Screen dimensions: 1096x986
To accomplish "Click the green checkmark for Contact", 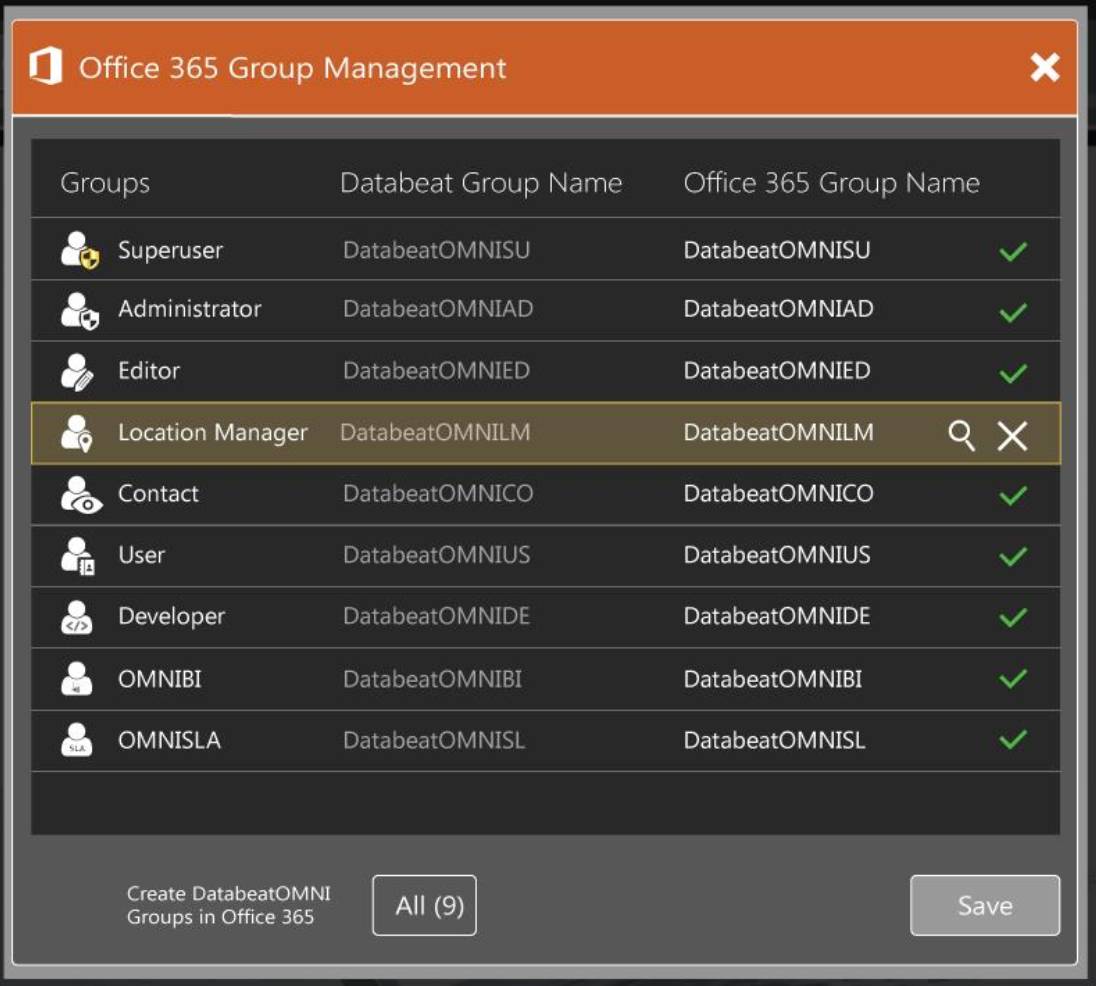I will (1013, 495).
